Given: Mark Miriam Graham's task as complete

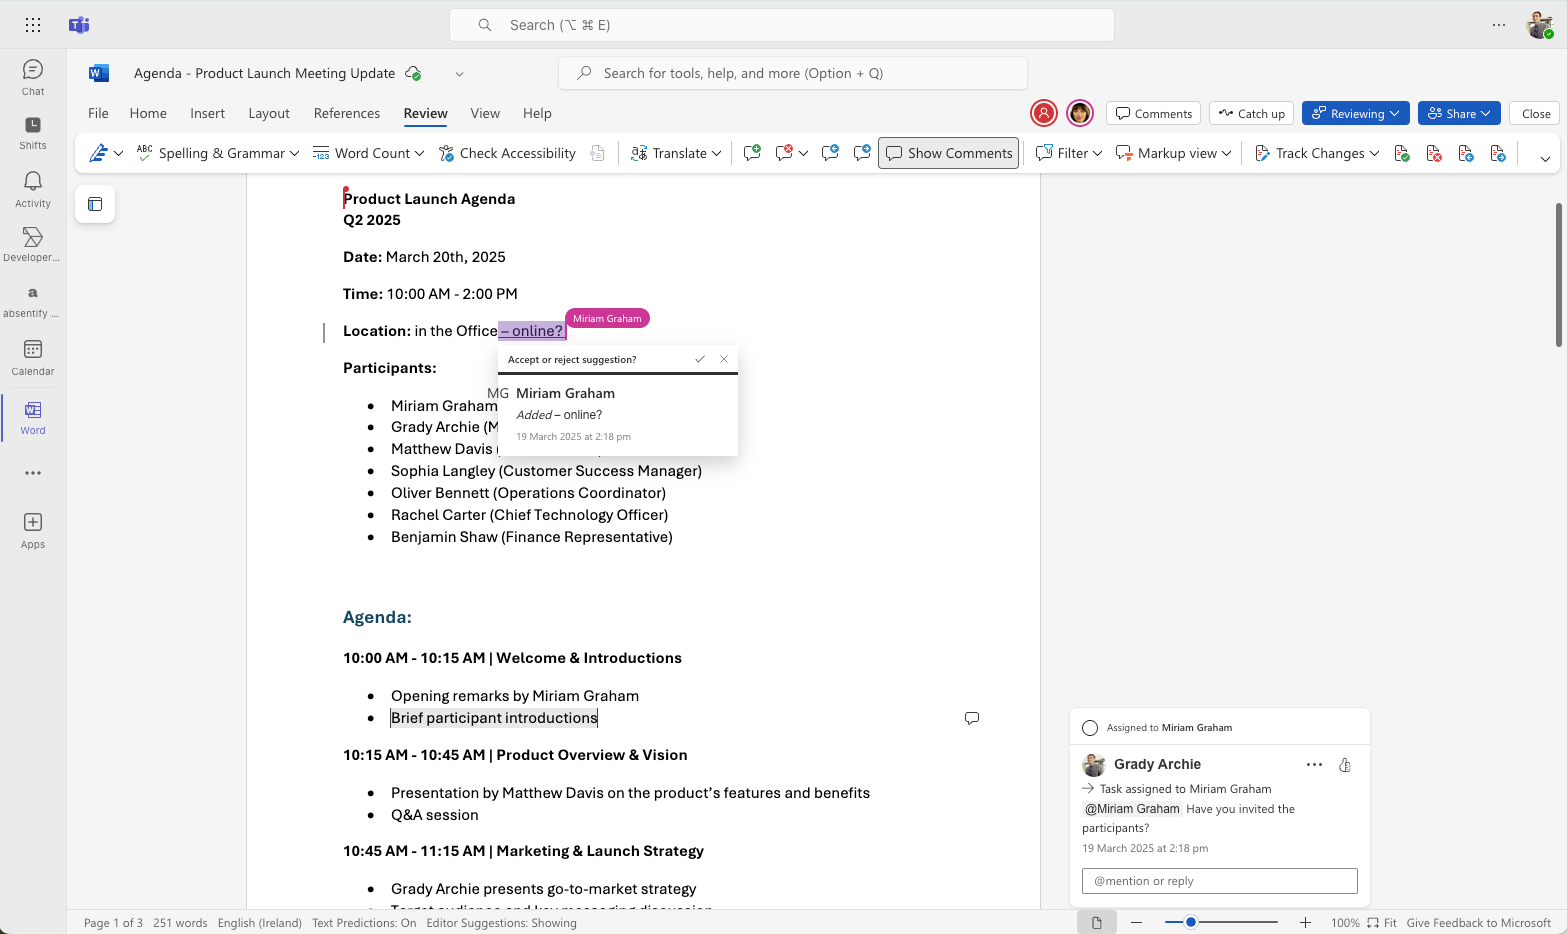Looking at the screenshot, I should pos(1090,728).
